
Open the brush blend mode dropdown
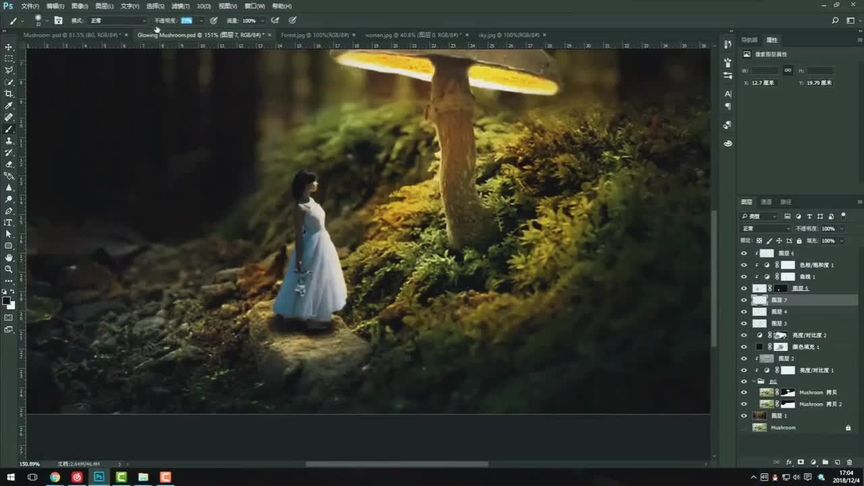[x=118, y=20]
